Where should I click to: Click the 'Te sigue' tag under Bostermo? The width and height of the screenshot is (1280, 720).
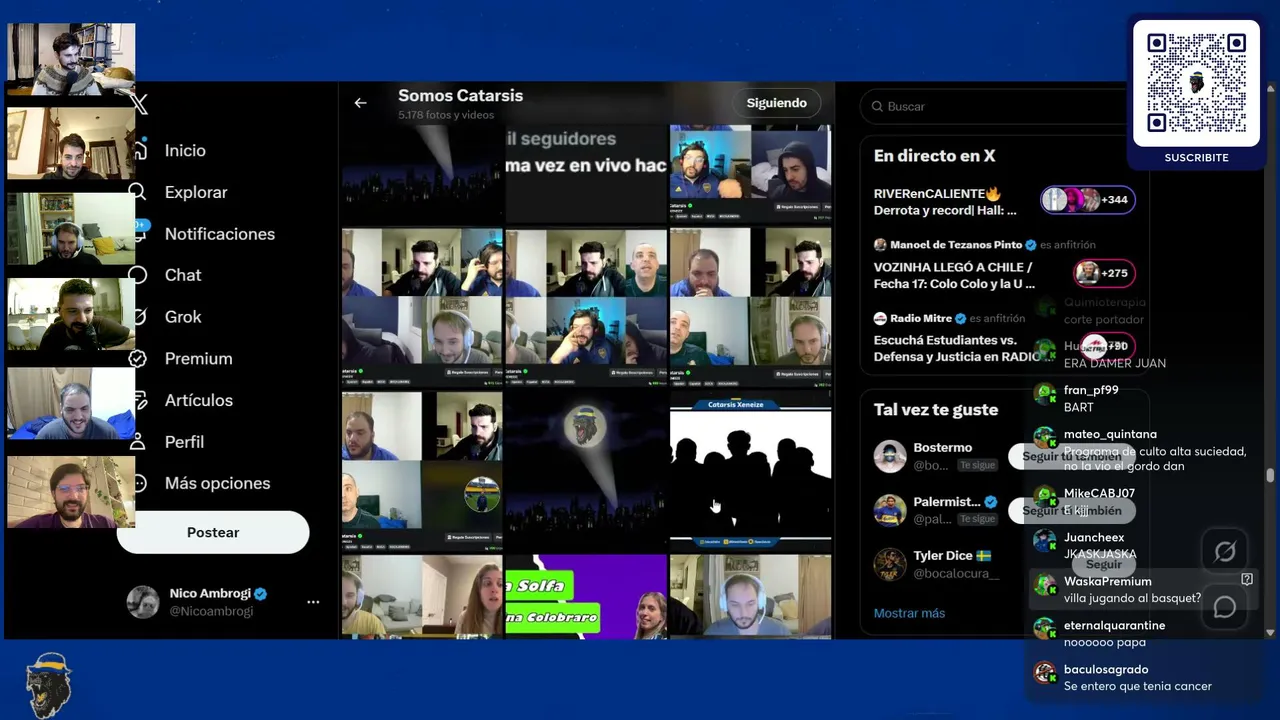978,465
